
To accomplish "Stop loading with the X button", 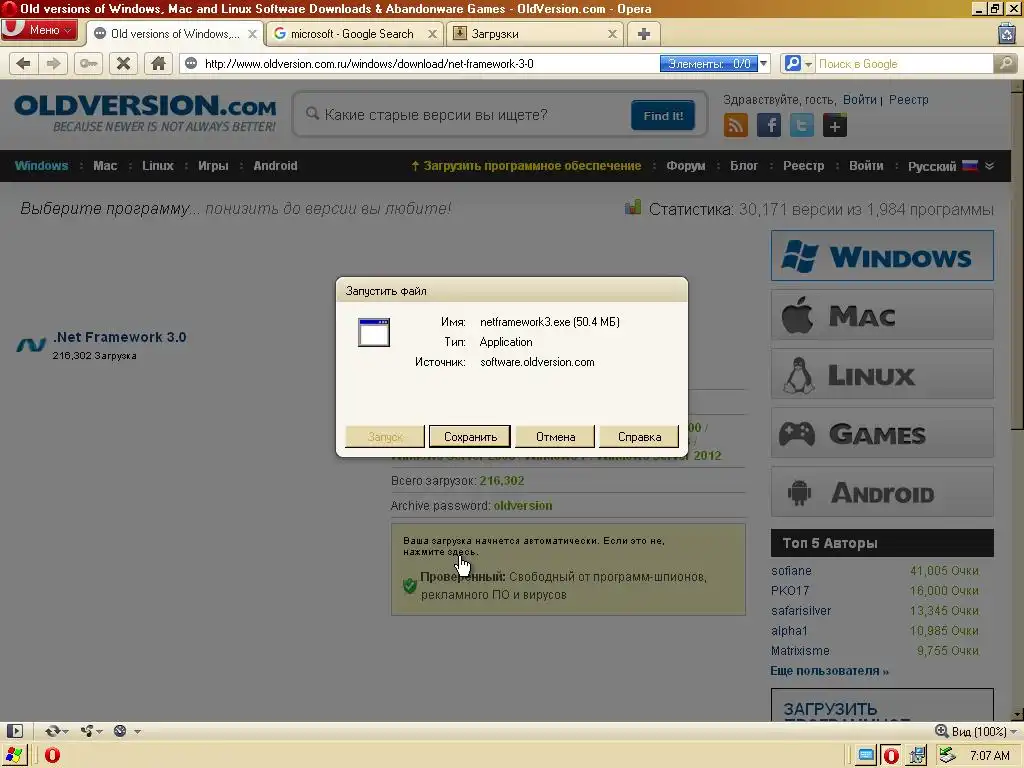I will coord(123,64).
